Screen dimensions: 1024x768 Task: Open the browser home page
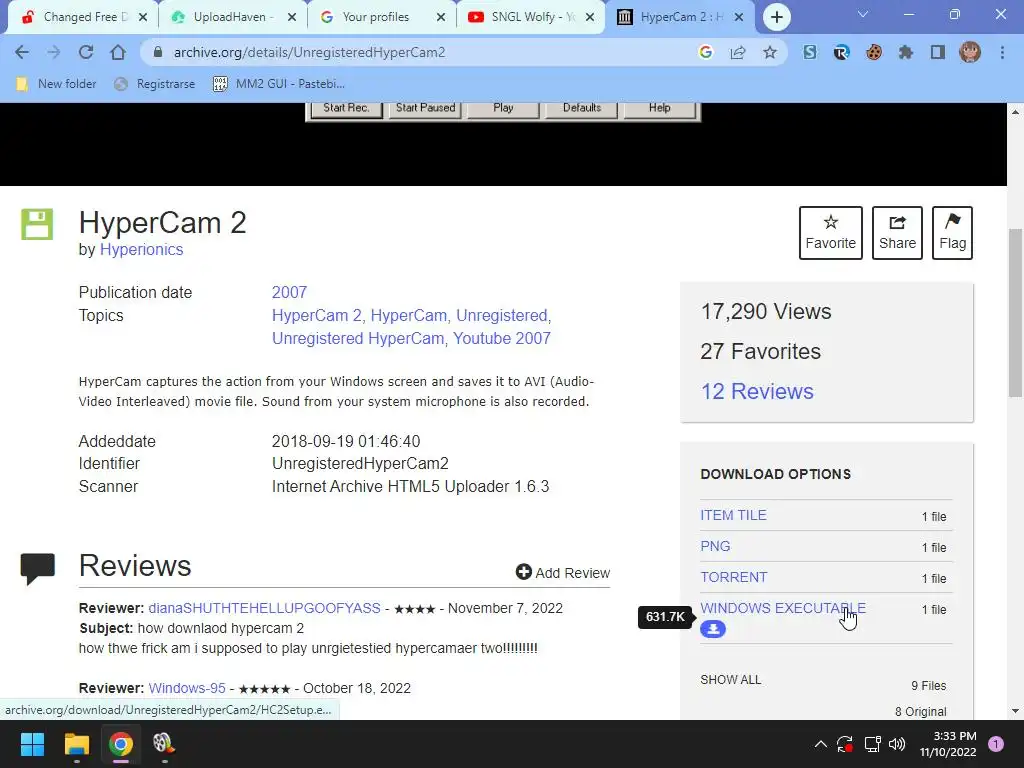(x=118, y=52)
